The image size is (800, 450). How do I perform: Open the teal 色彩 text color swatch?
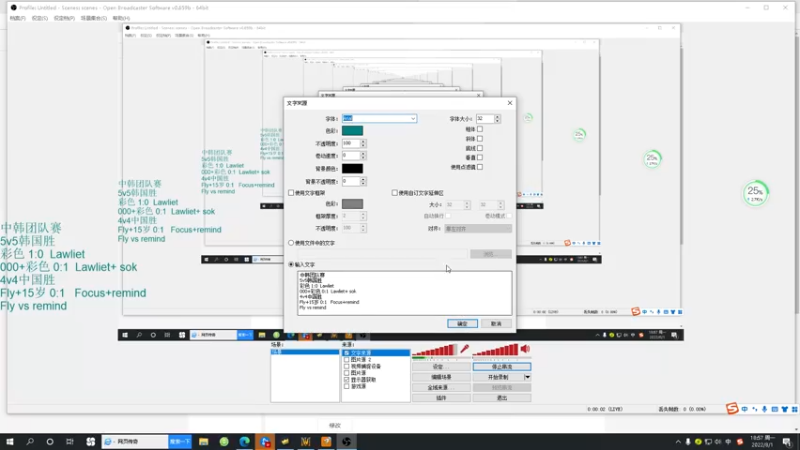coord(353,131)
